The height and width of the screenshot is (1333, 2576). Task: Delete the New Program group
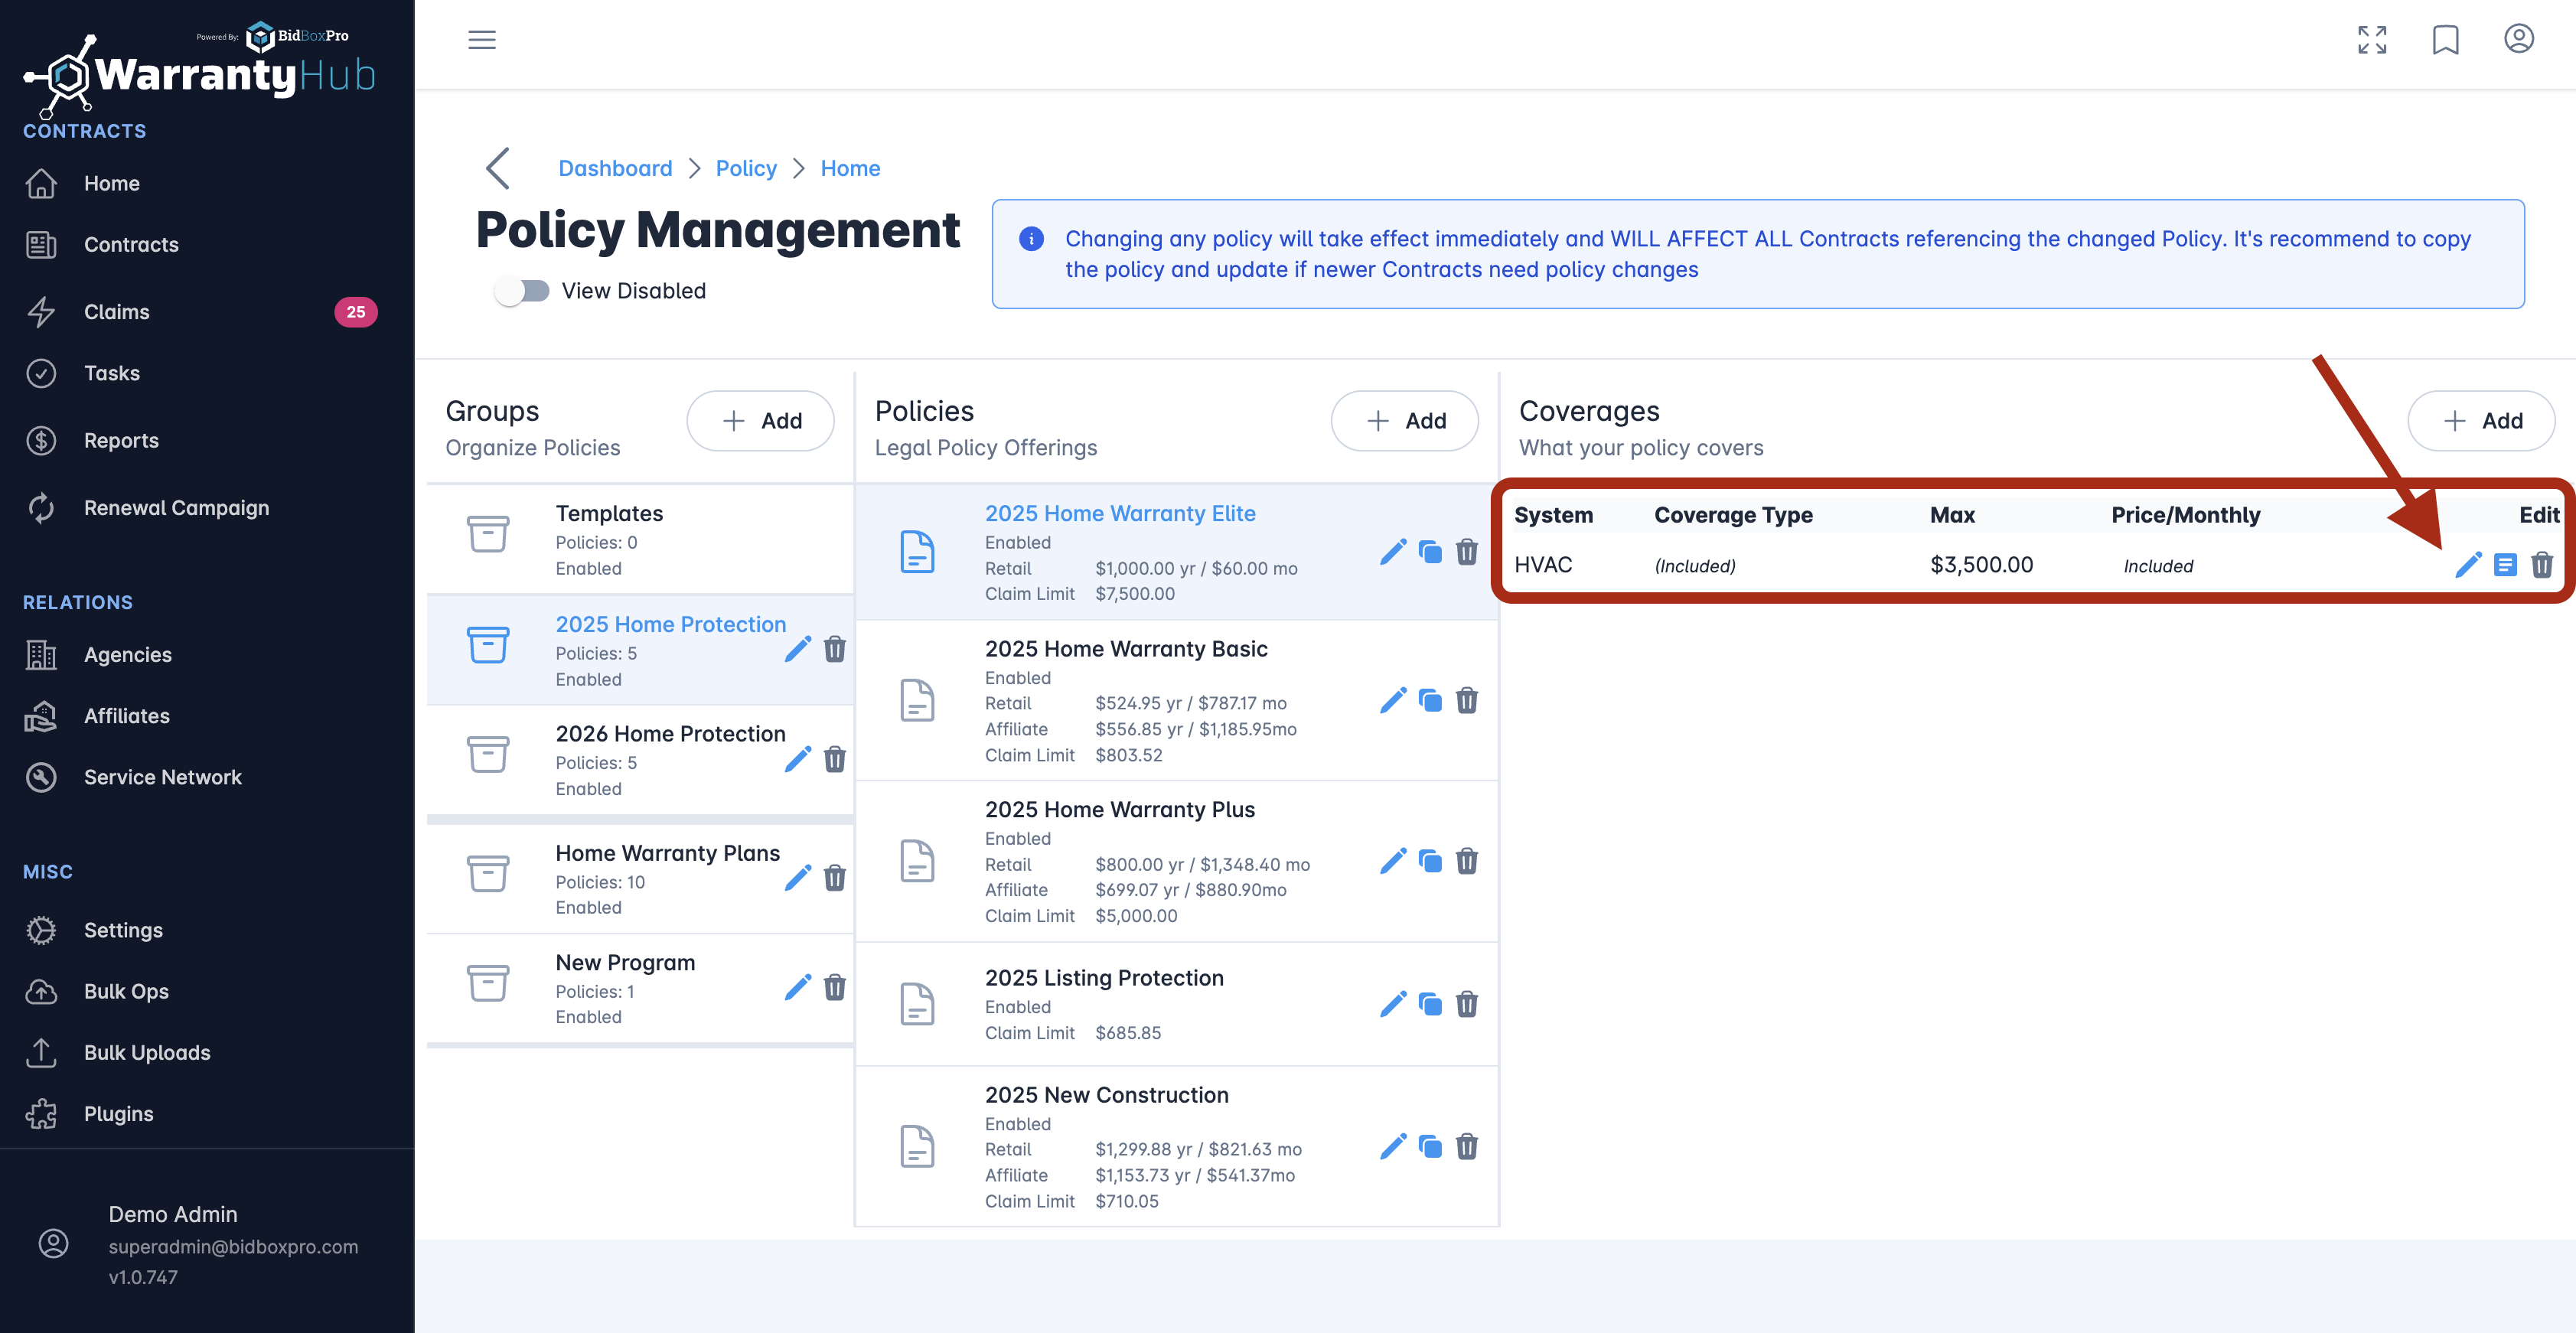coord(834,988)
